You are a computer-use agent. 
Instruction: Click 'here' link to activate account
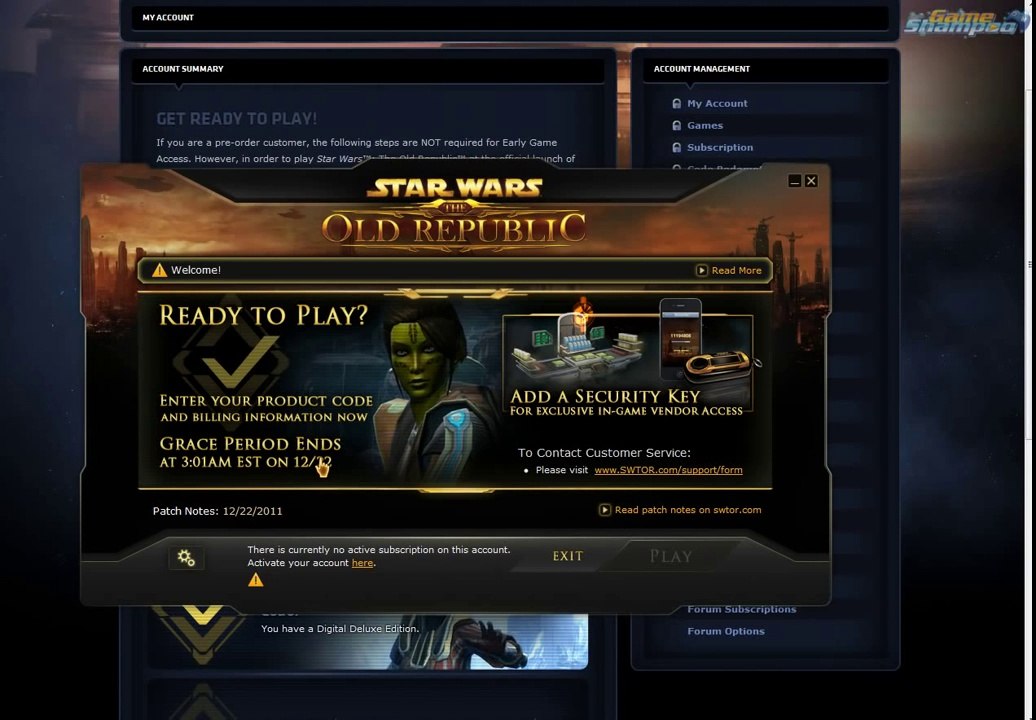[362, 563]
